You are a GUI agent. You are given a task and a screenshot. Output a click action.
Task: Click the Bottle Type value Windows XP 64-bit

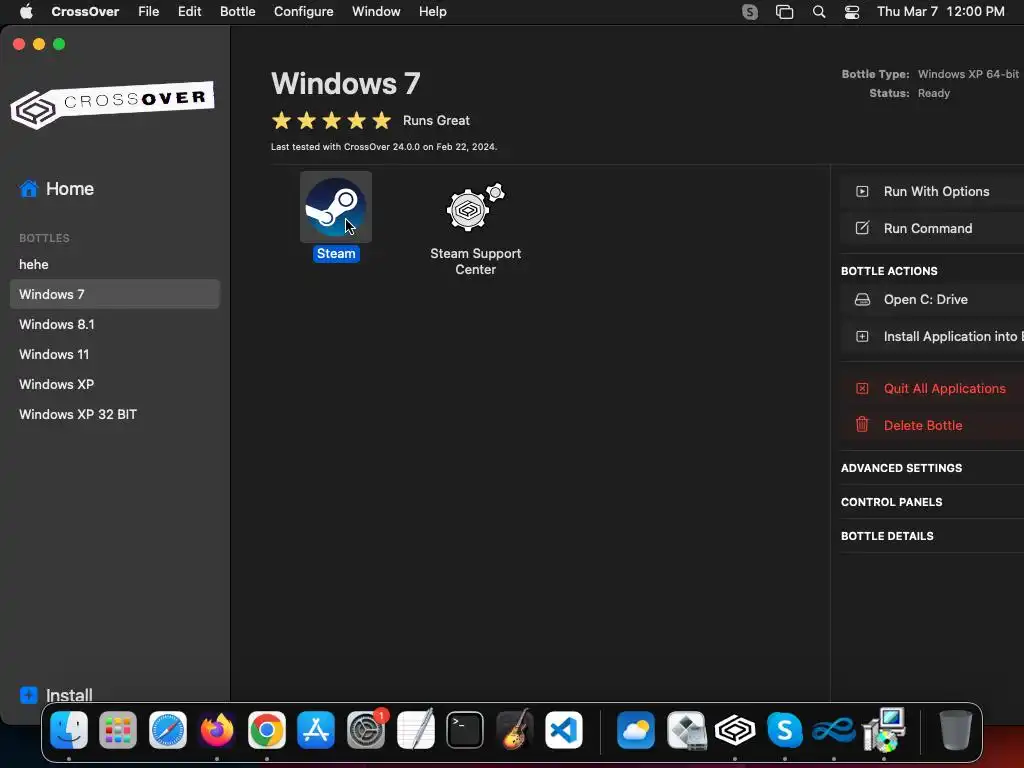(968, 74)
